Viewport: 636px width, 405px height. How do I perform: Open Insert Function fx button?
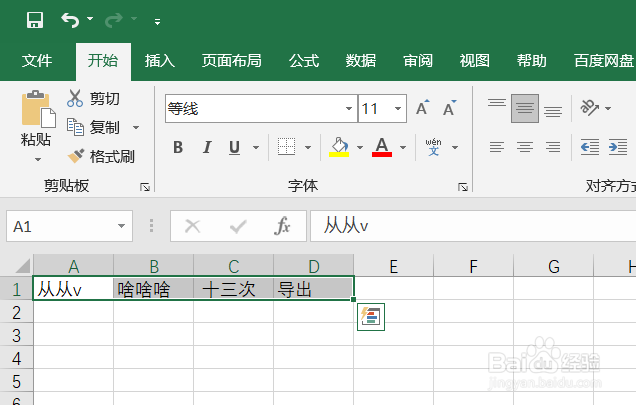click(x=282, y=226)
